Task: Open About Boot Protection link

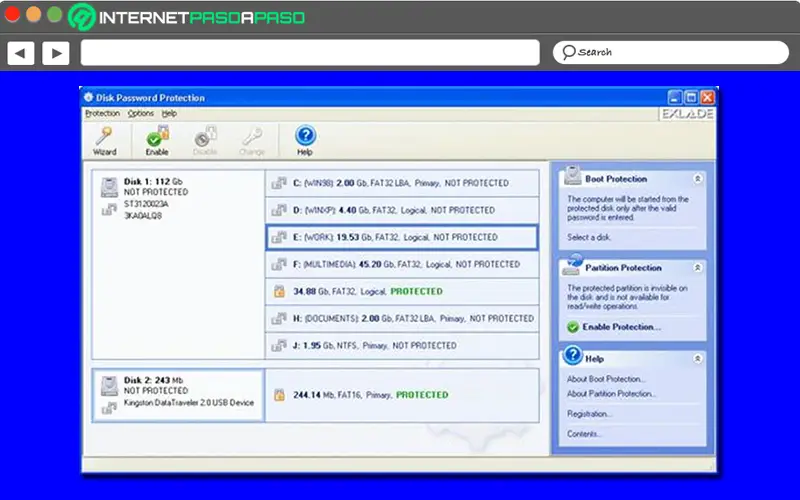Action: pyautogui.click(x=606, y=379)
